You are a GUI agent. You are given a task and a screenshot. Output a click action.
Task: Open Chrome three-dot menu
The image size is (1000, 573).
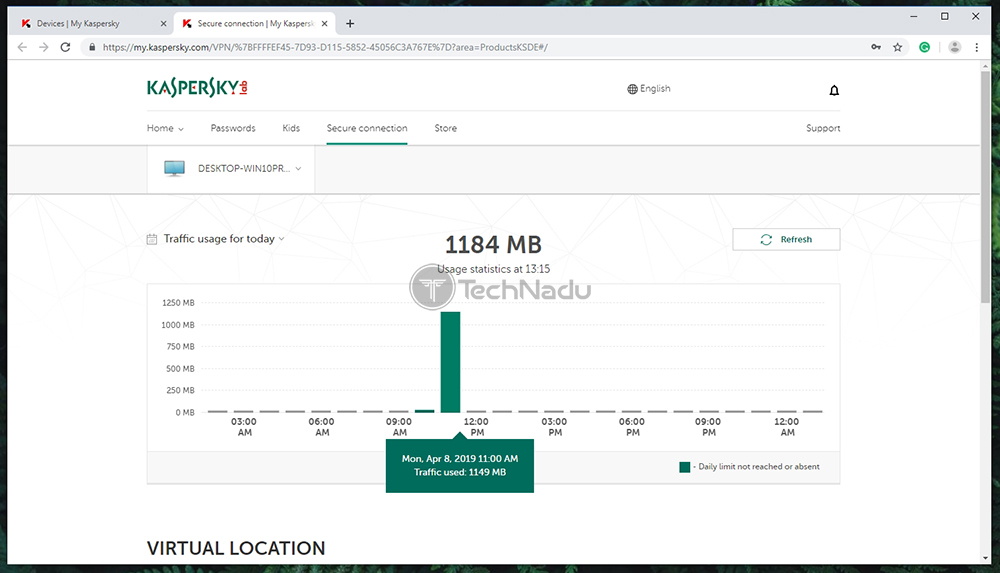tap(976, 47)
